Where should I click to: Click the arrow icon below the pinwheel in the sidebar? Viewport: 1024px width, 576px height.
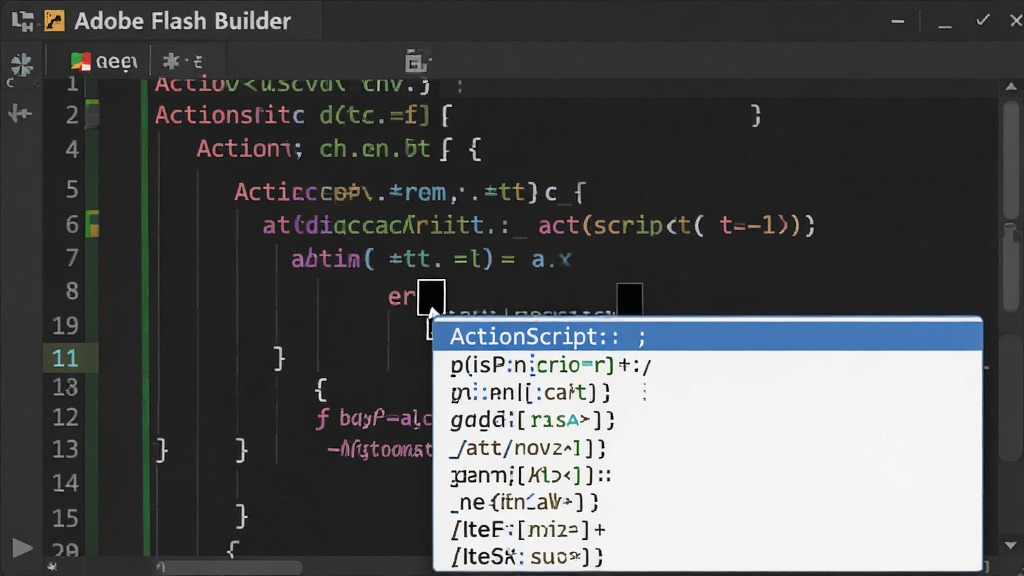coord(20,114)
